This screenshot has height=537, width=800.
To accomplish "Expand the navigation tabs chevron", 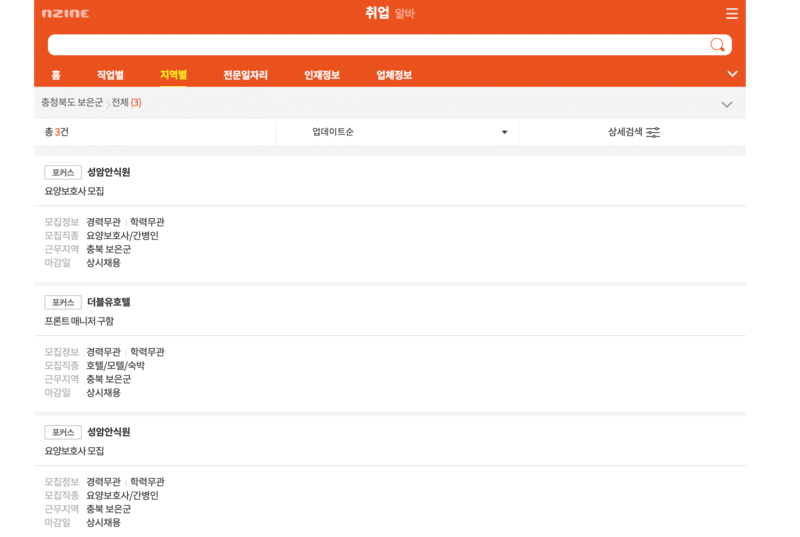I will coord(732,74).
